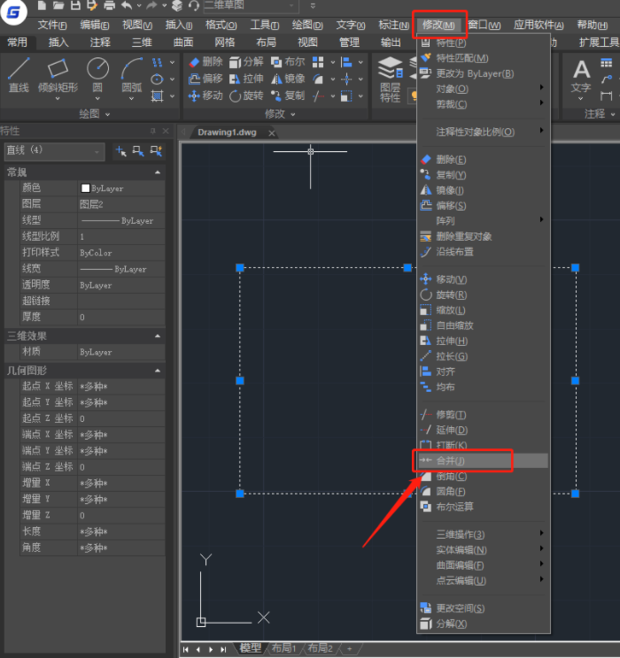Expand the ribbon 修改 panel dropdown
The height and width of the screenshot is (658, 620).
[x=280, y=114]
